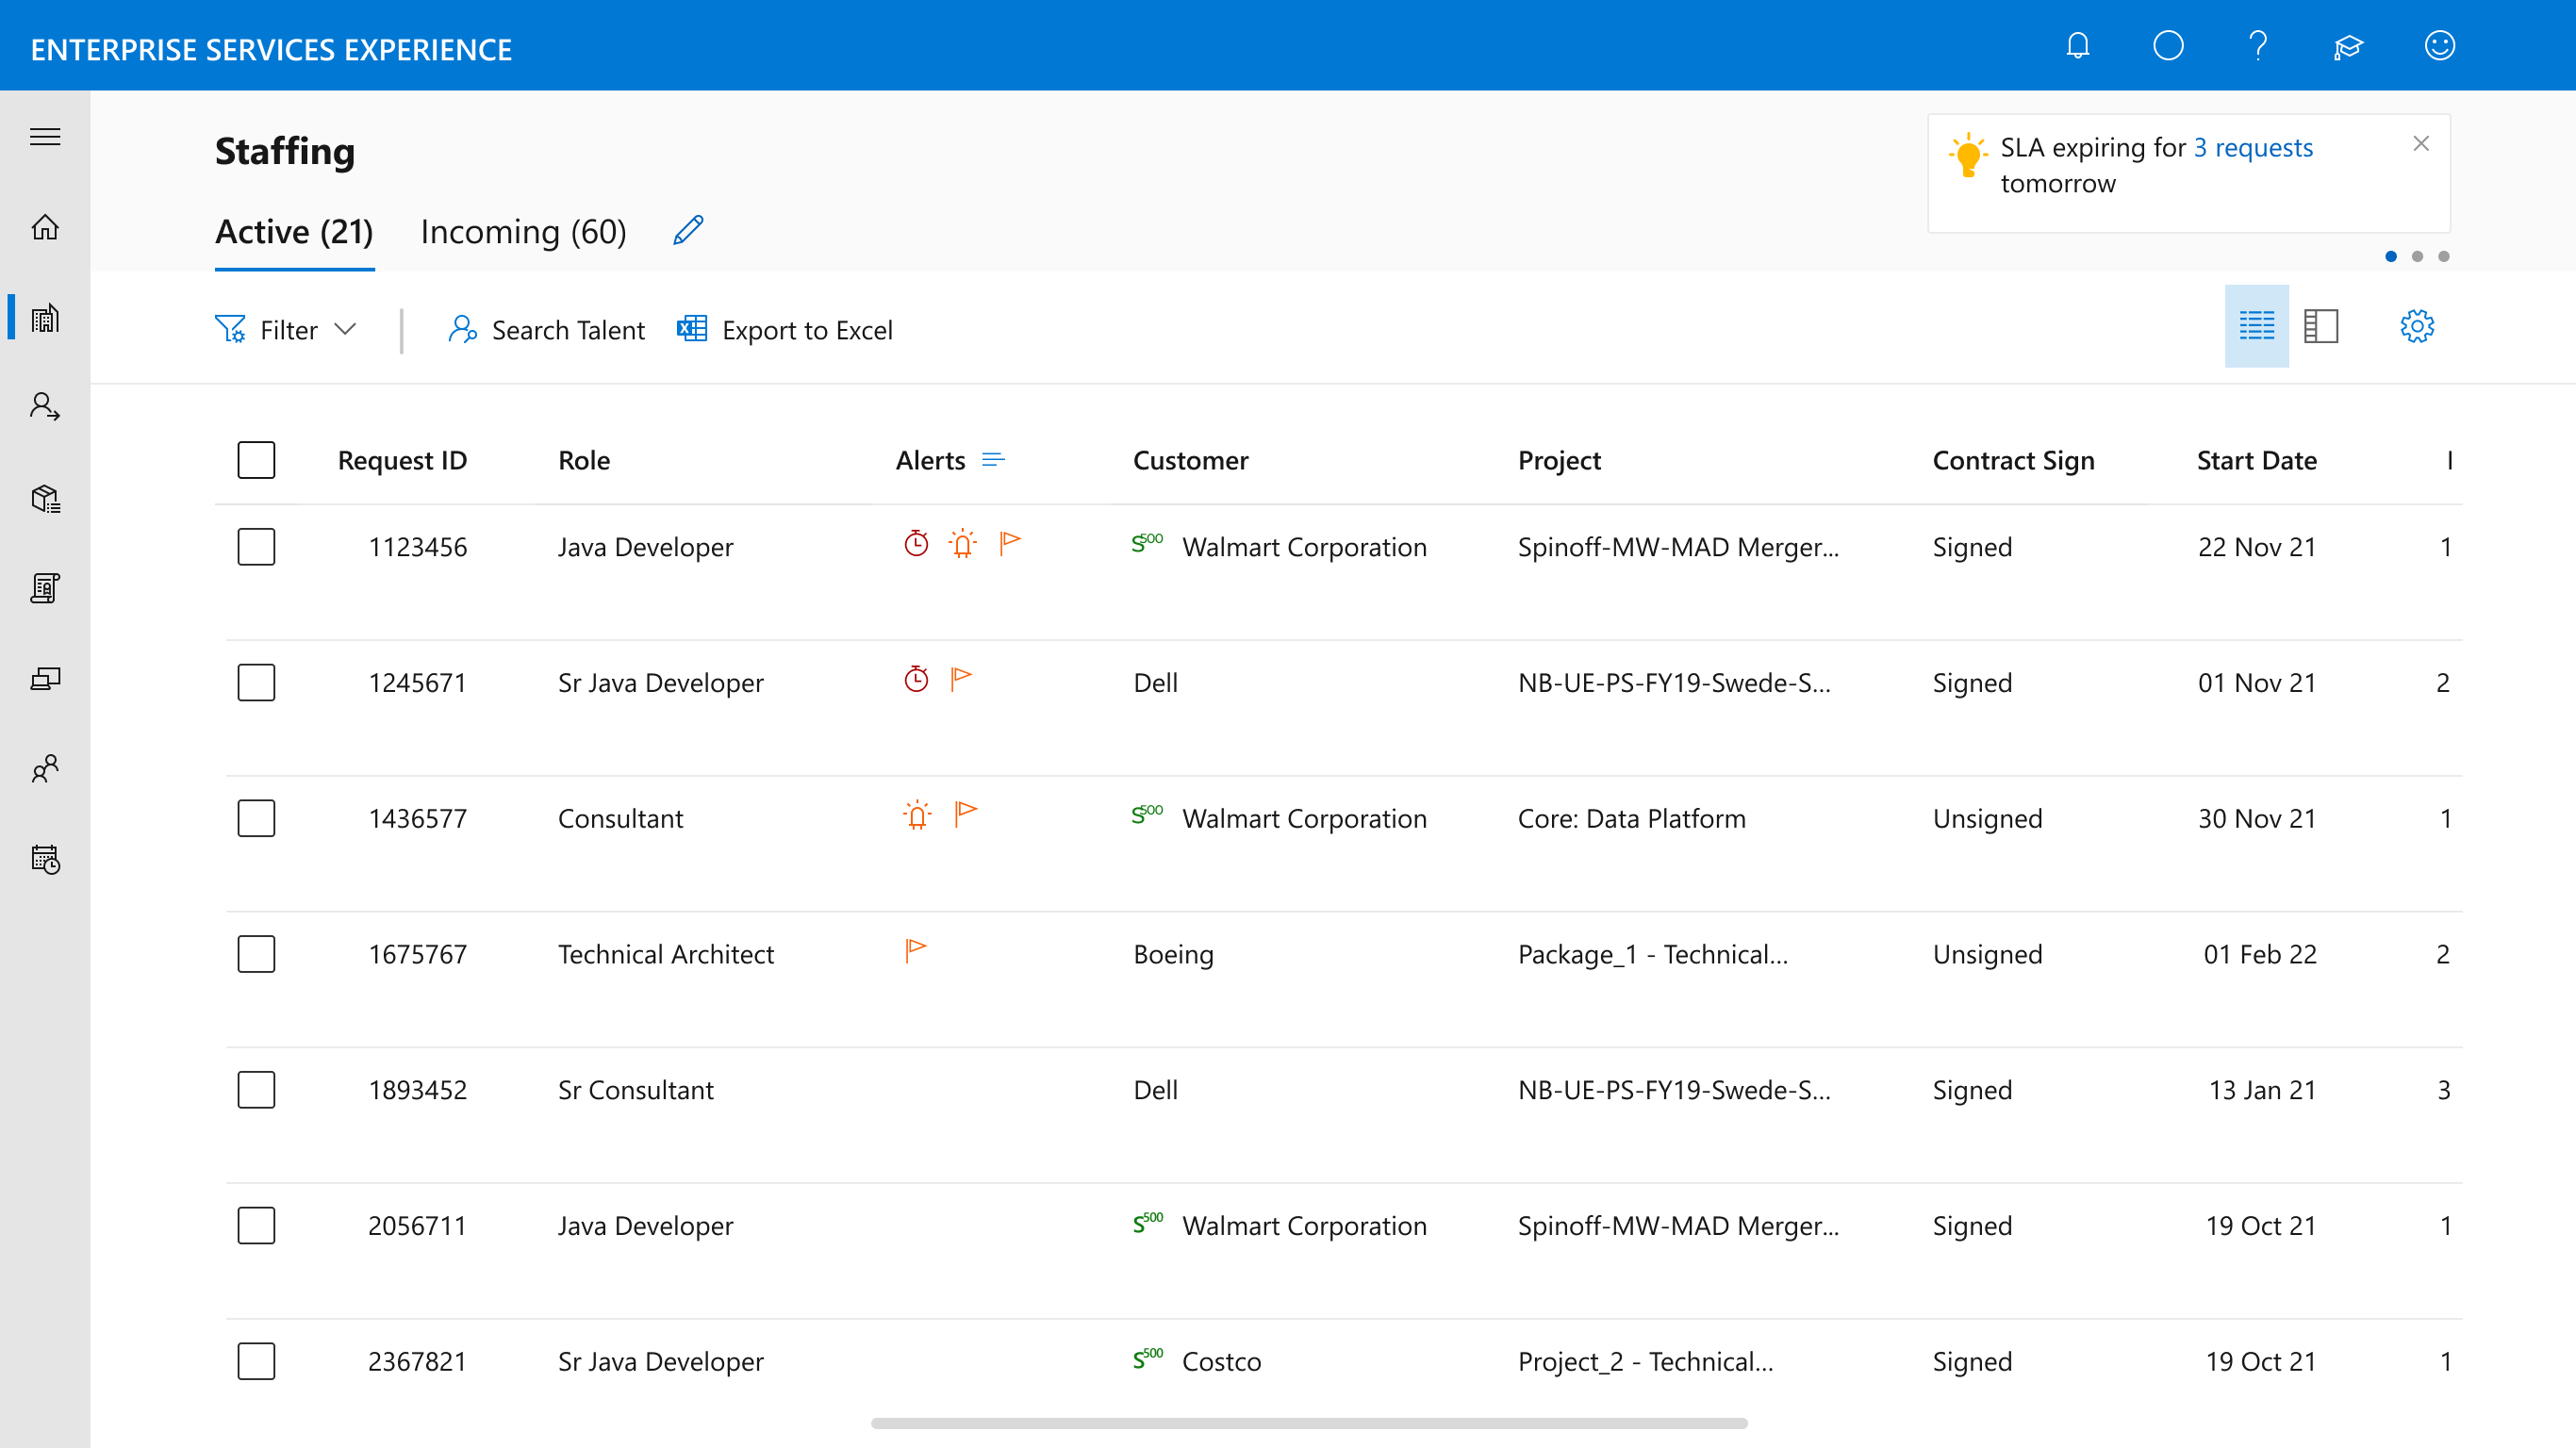Select checkbox for request 1675767
2576x1448 pixels.
pyautogui.click(x=256, y=954)
